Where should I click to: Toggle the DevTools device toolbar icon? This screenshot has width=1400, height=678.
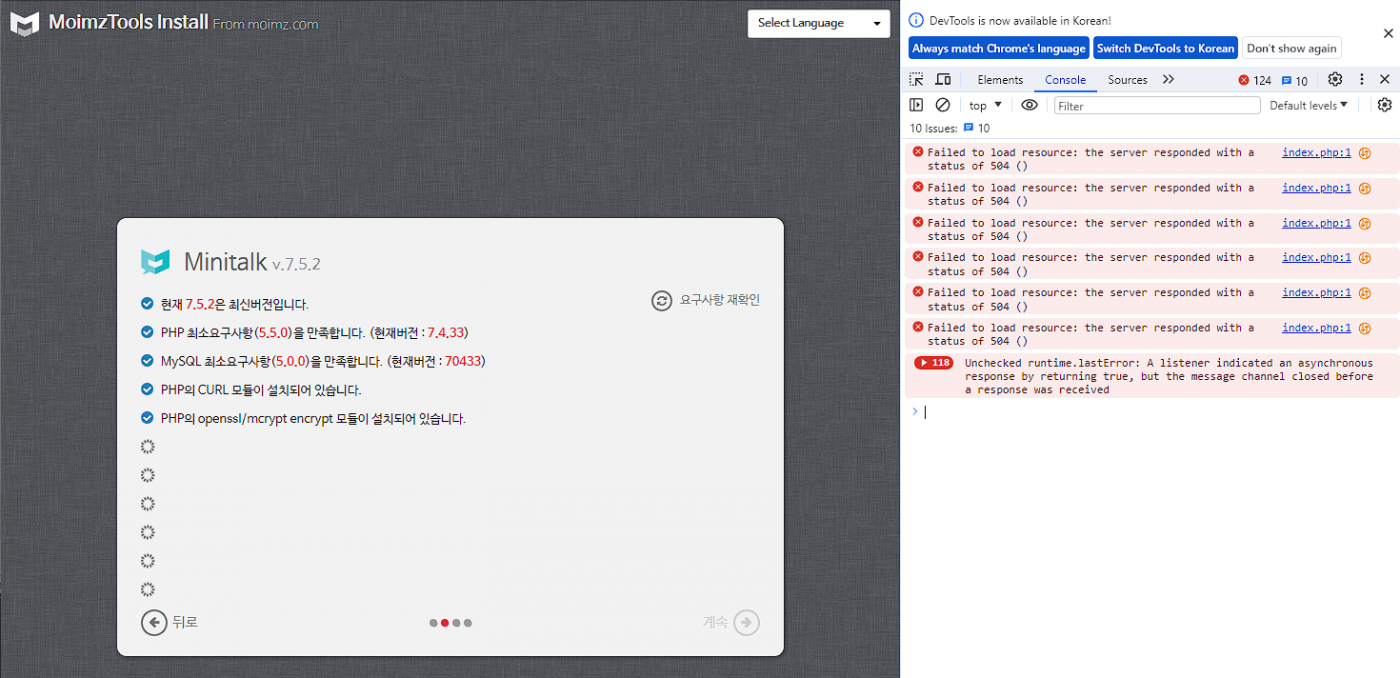coord(943,80)
